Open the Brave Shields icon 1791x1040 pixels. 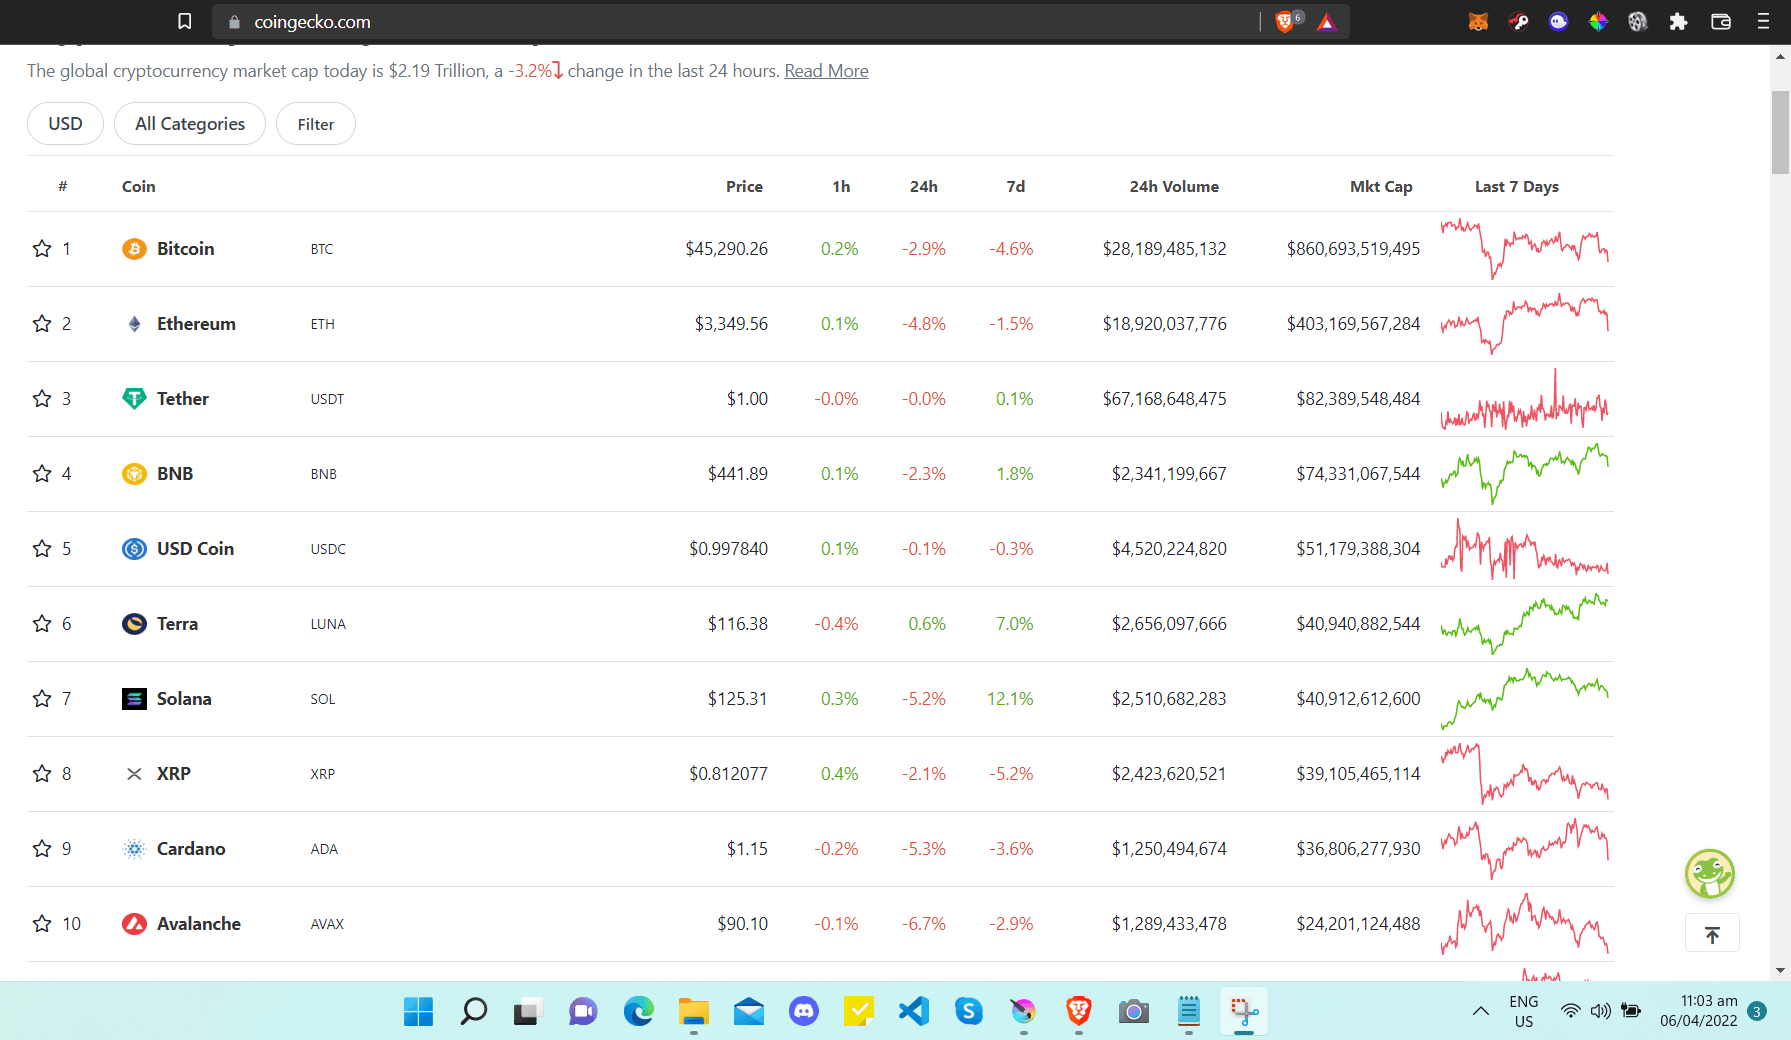[x=1285, y=22]
